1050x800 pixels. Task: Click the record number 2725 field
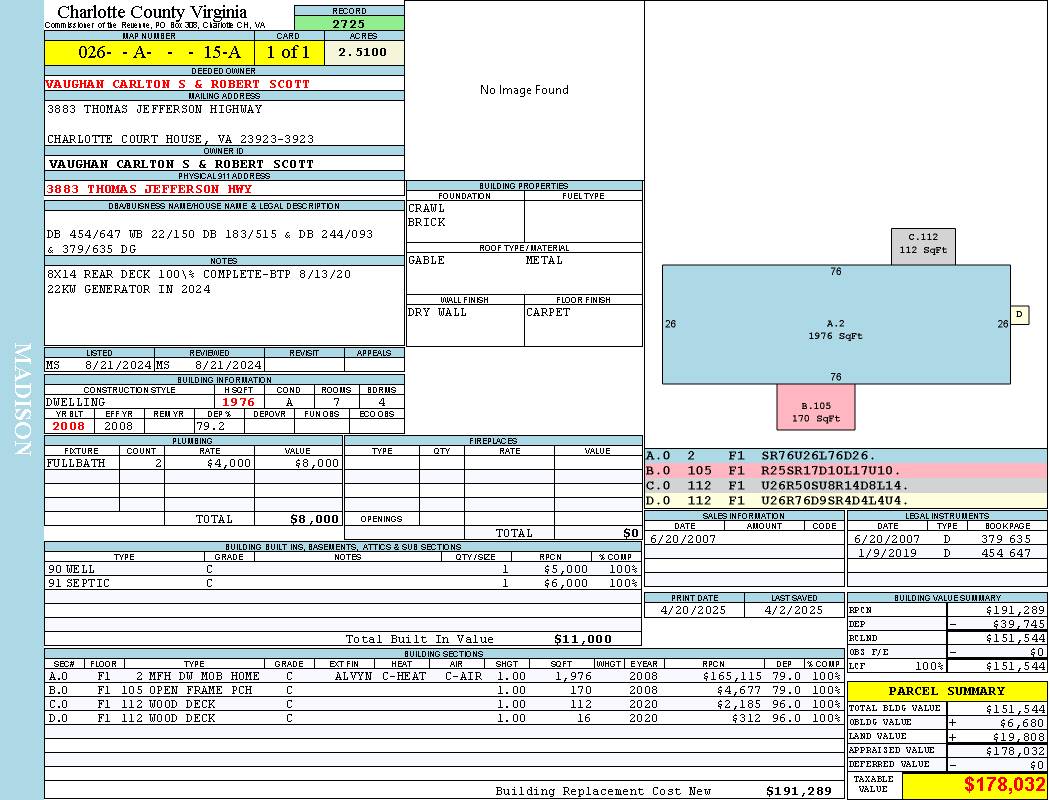click(x=349, y=23)
